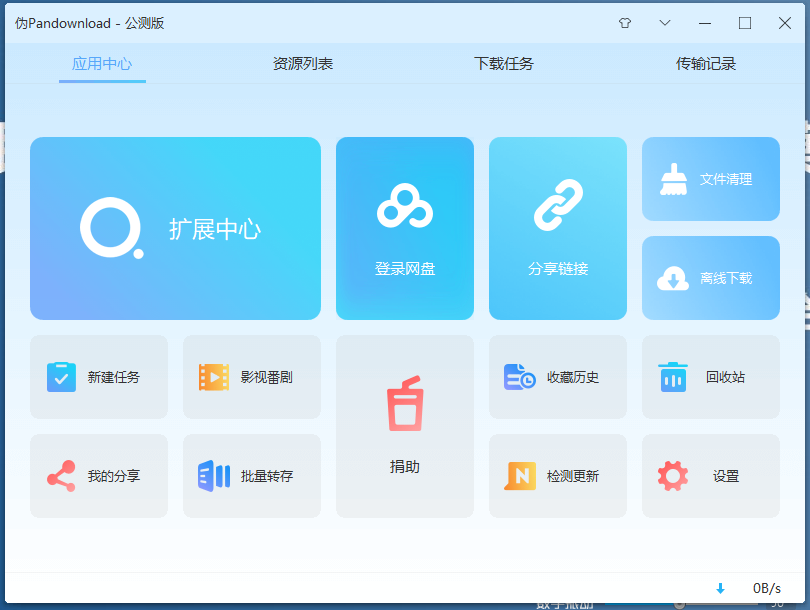Open the 设置 settings panel
Viewport: 810px width, 610px height.
(x=710, y=476)
